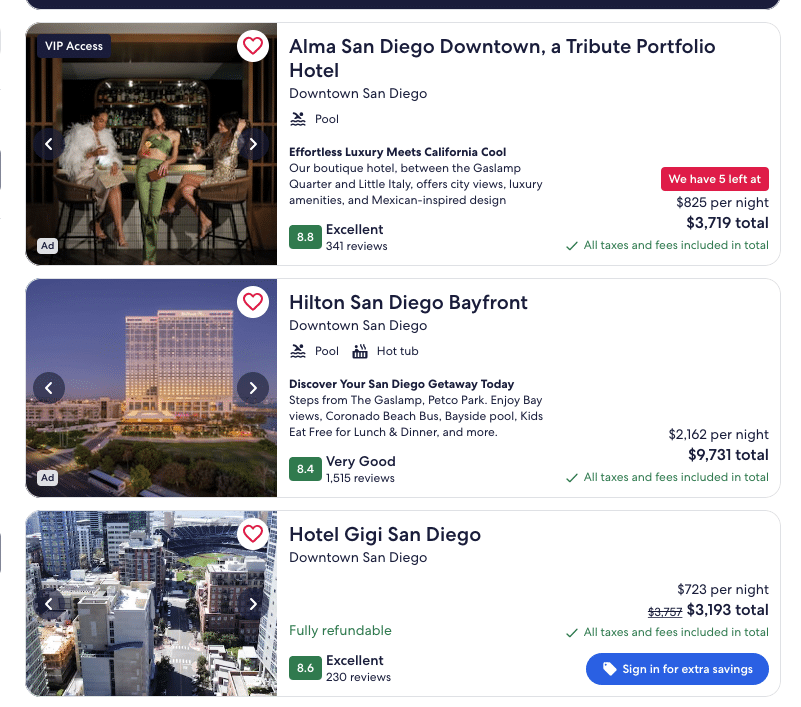Click the Ad label on Alma San Diego photo
Viewport: 801px width, 707px height.
click(x=48, y=246)
